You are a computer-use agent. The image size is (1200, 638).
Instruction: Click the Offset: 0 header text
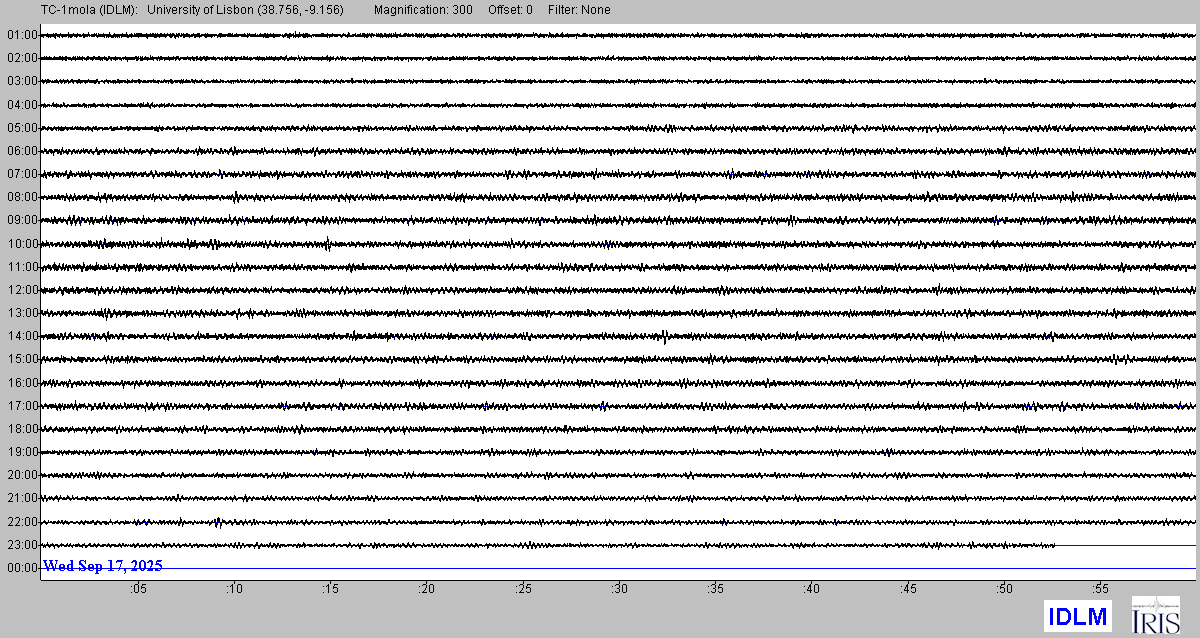point(510,10)
